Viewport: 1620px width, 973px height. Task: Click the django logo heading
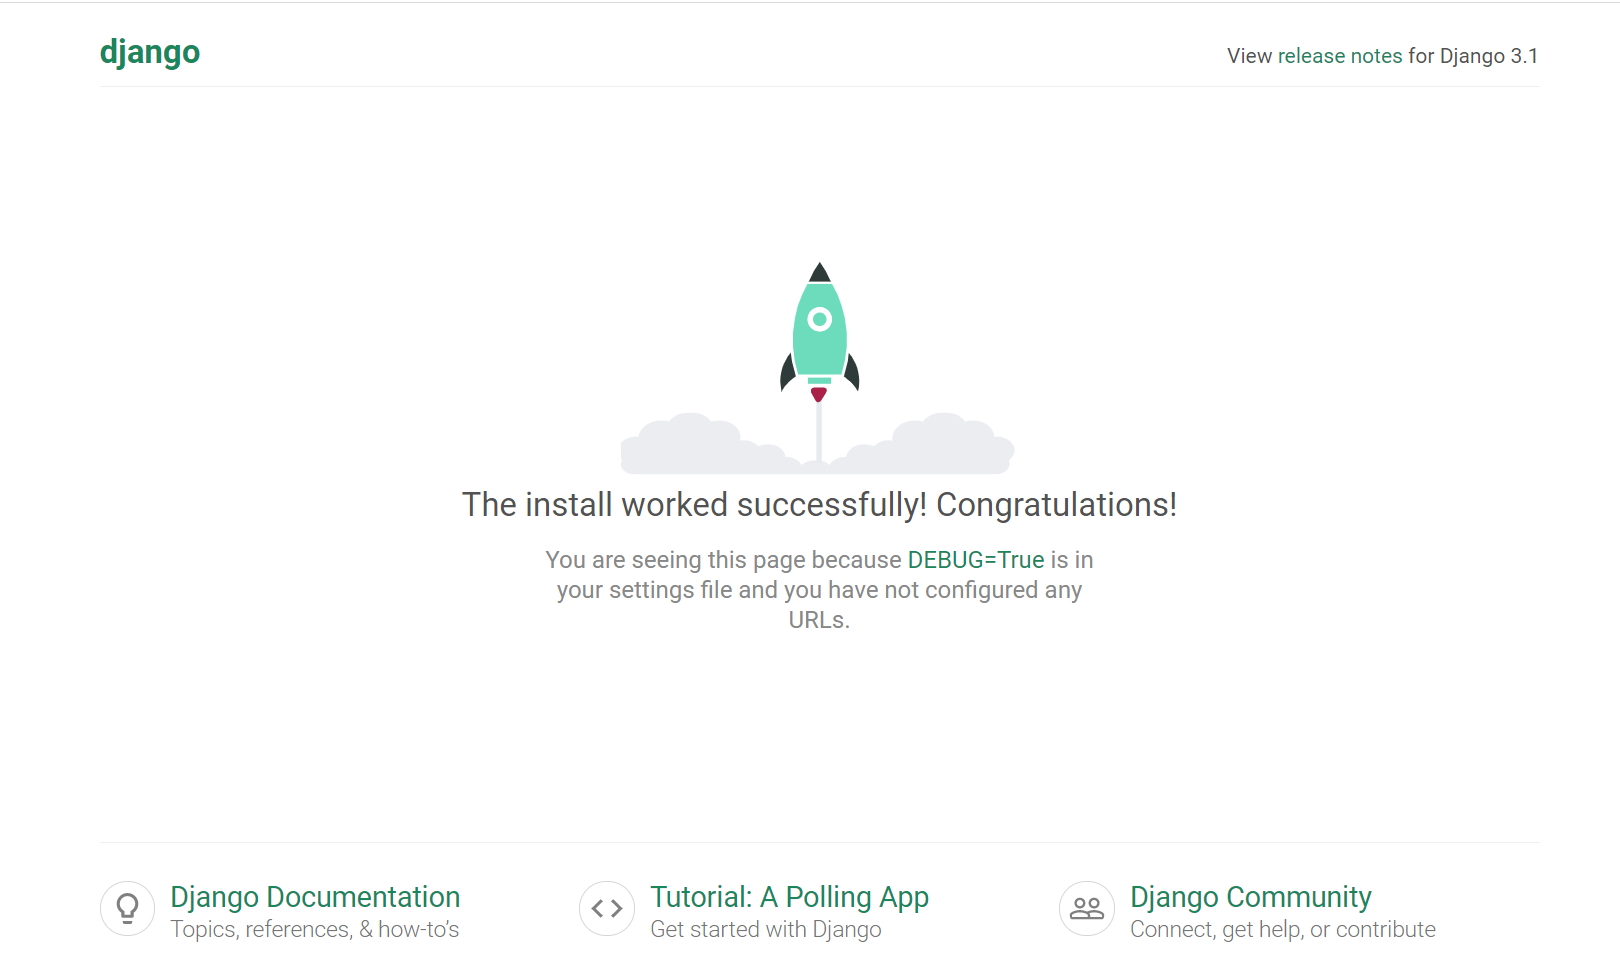coord(150,52)
